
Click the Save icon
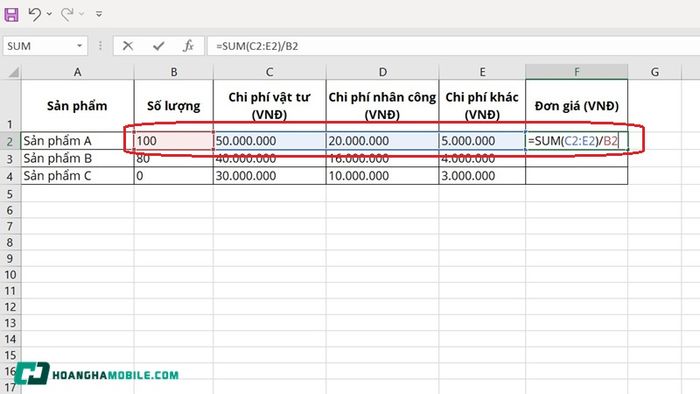point(12,14)
